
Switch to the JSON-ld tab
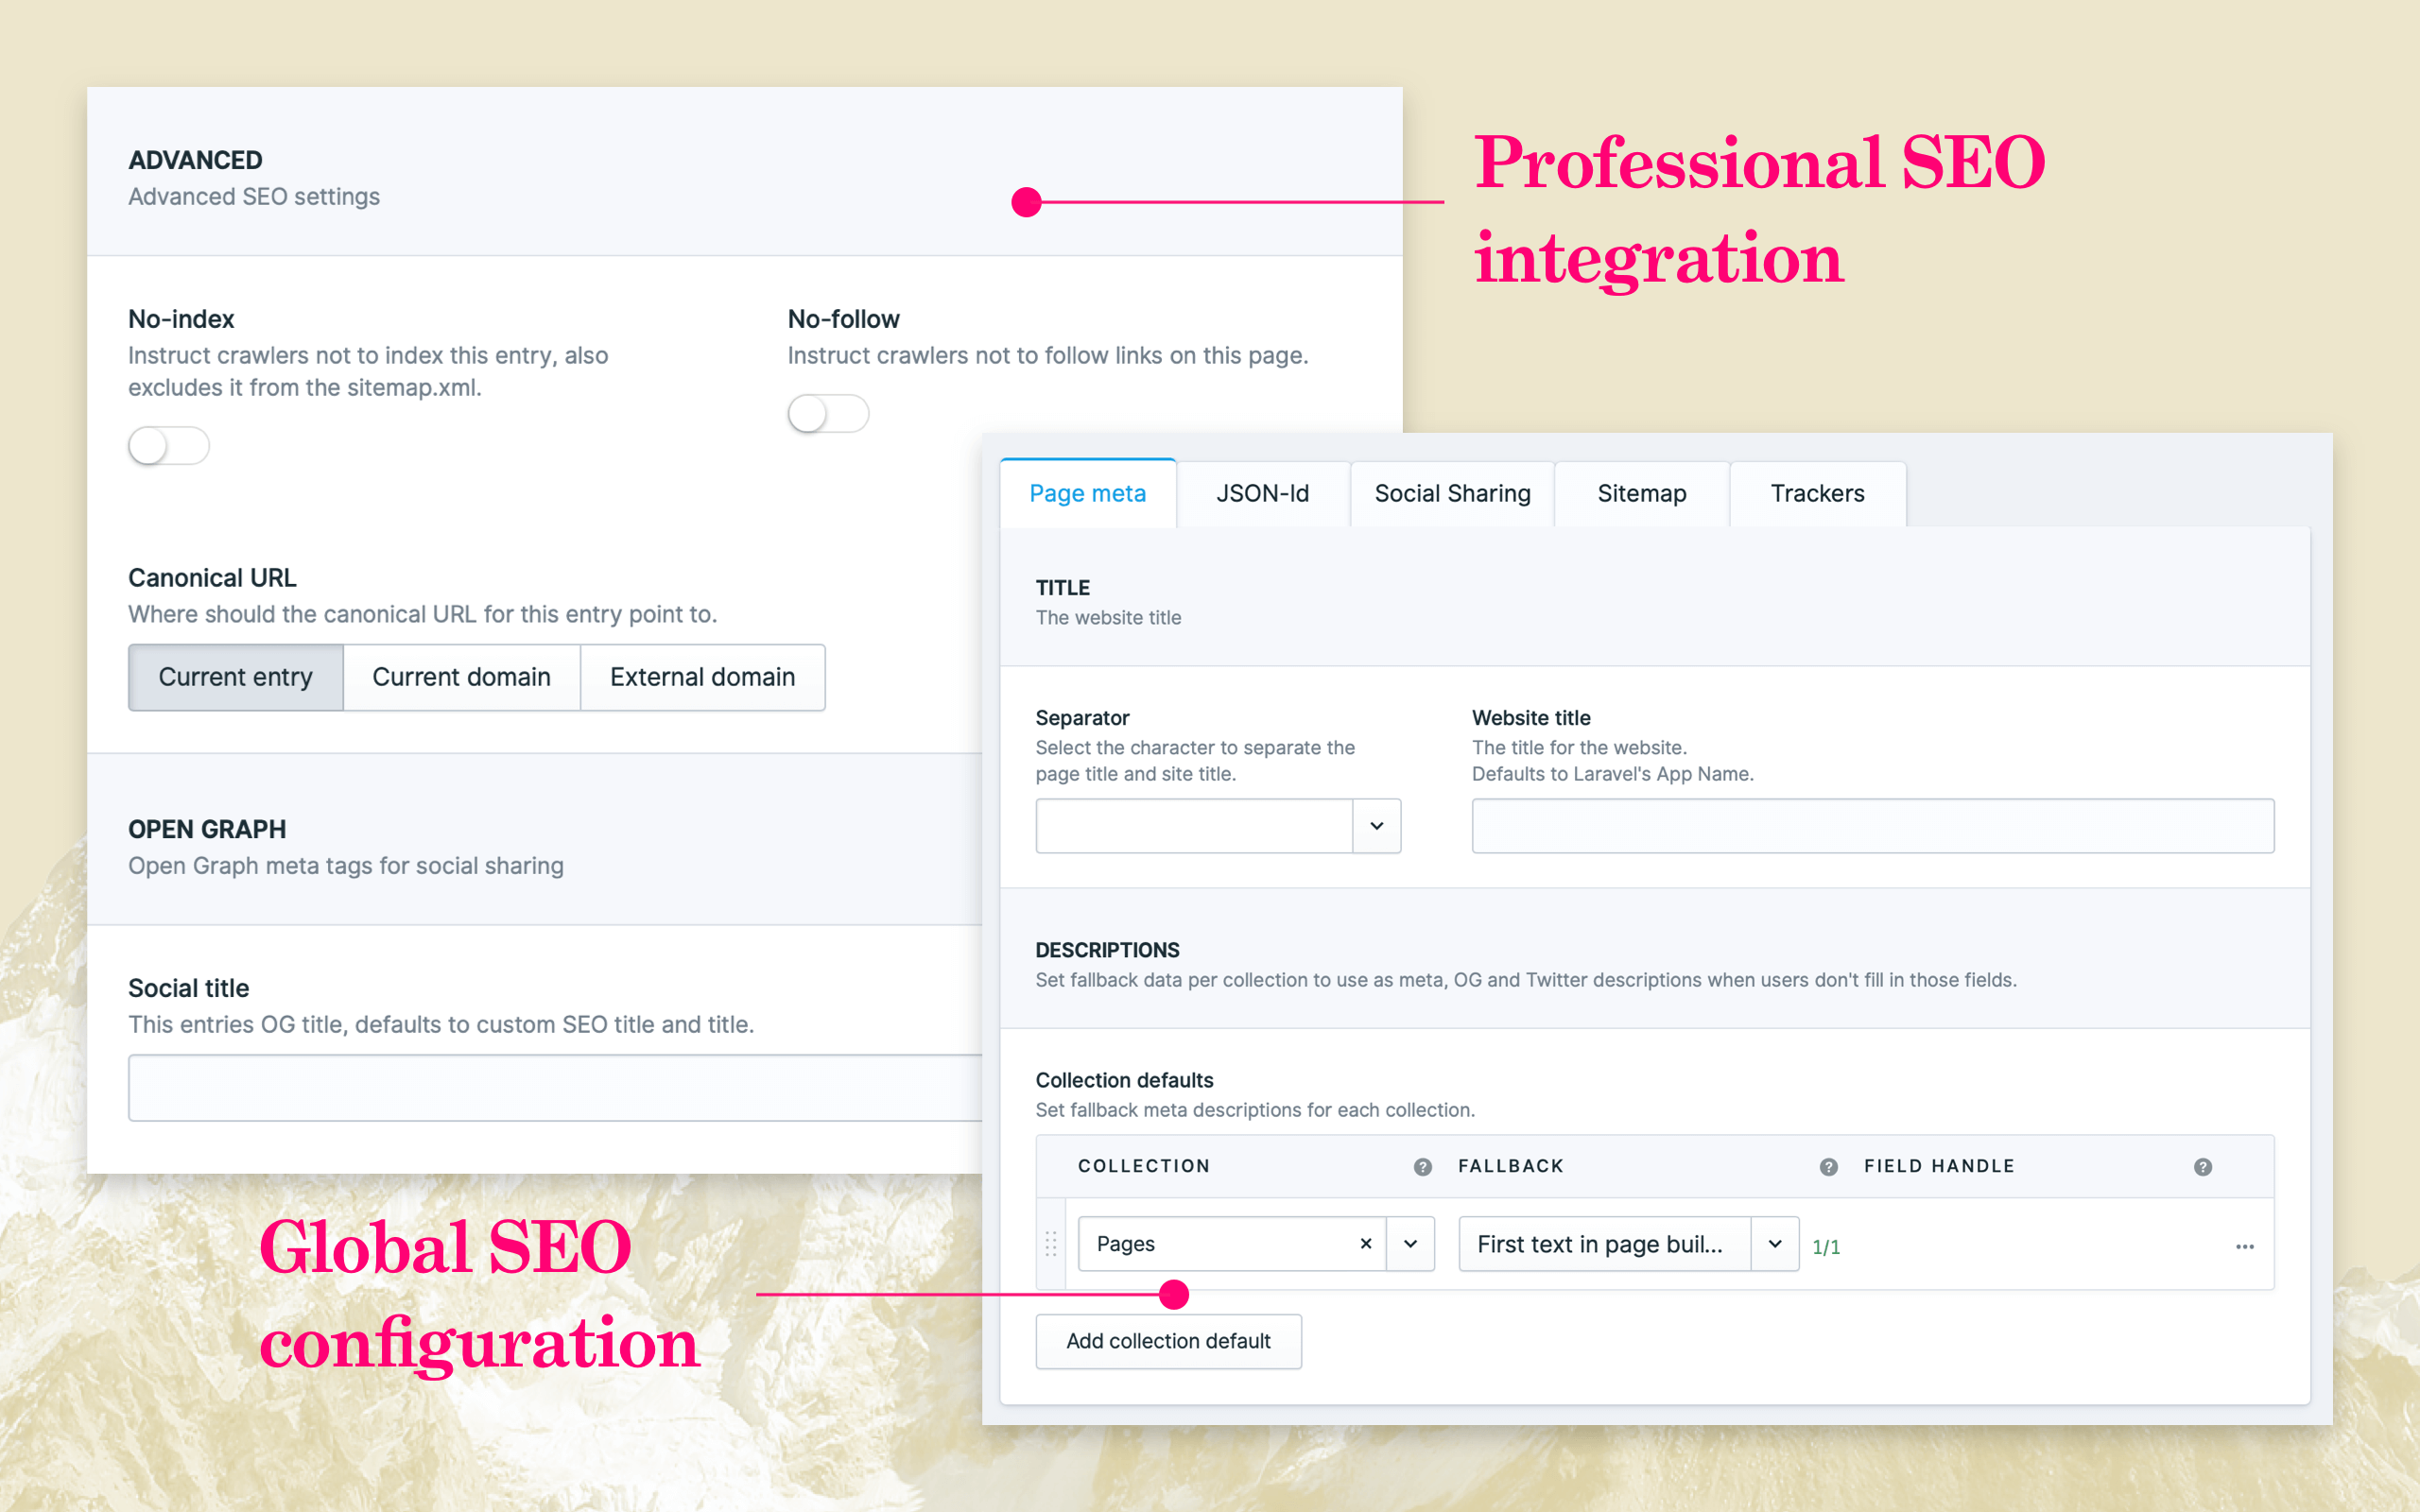click(1262, 493)
